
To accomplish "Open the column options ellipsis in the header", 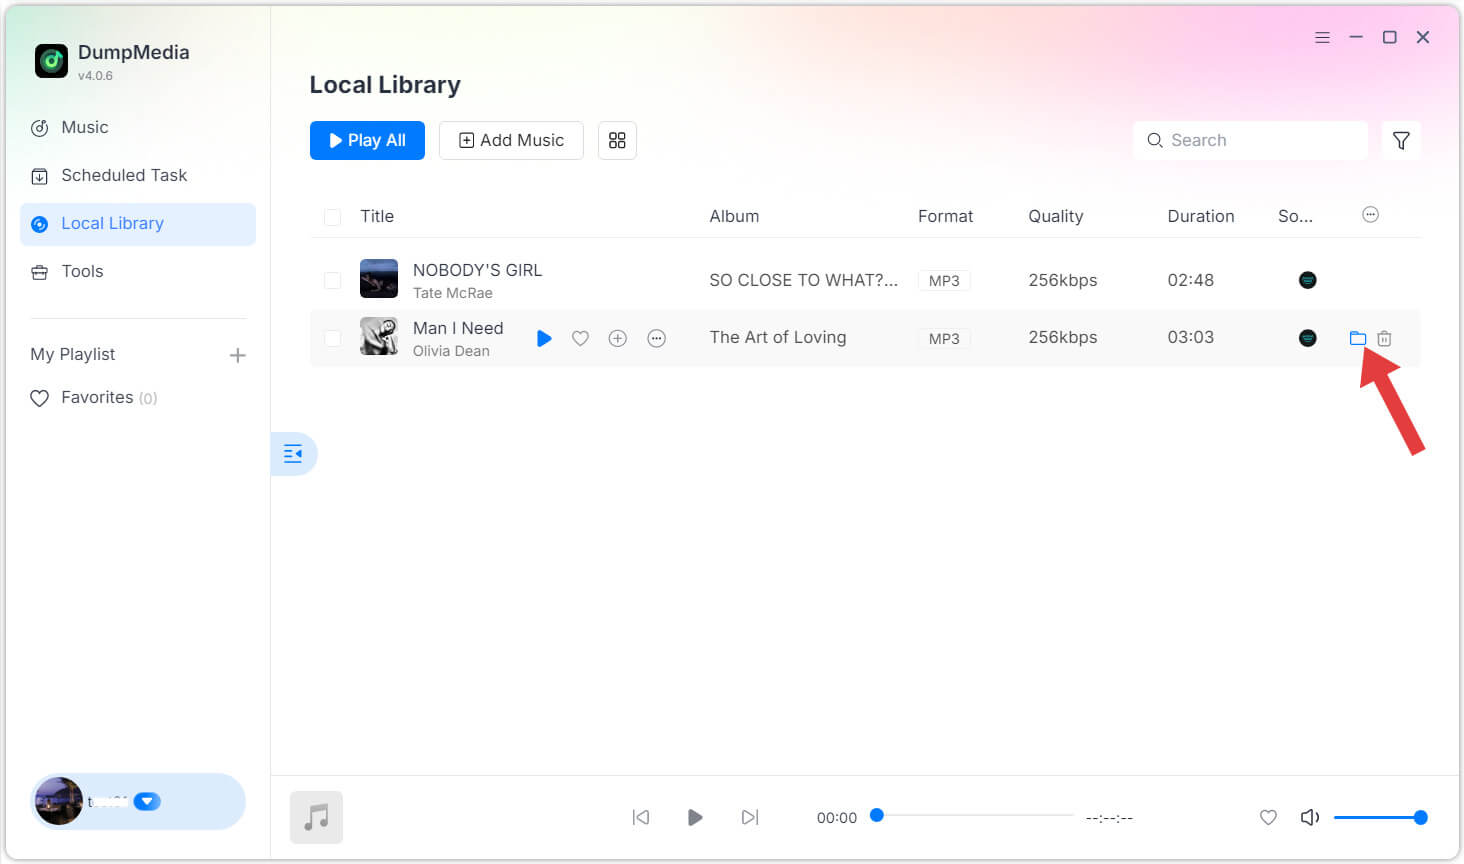I will click(x=1370, y=214).
